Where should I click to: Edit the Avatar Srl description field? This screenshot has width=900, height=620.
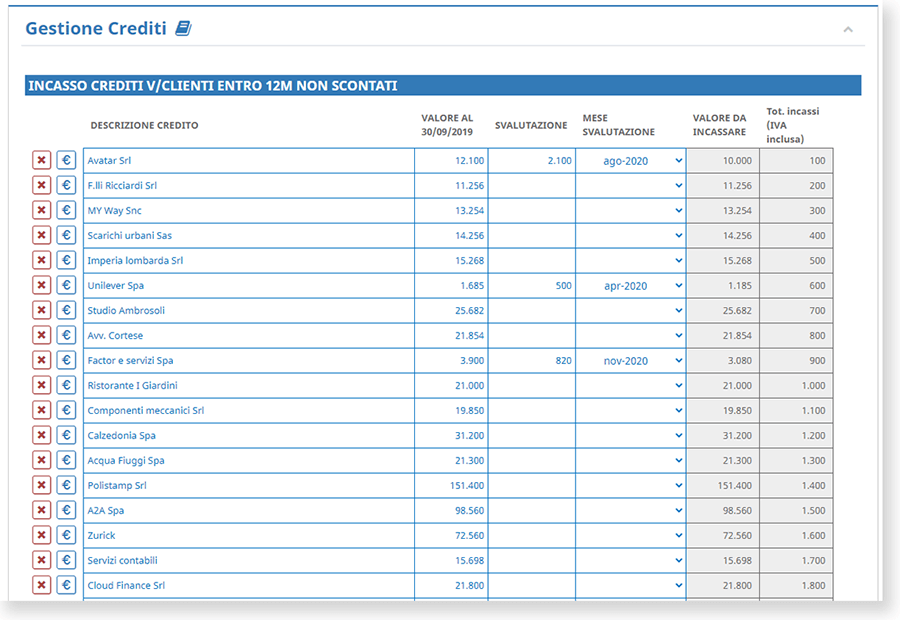coord(249,161)
